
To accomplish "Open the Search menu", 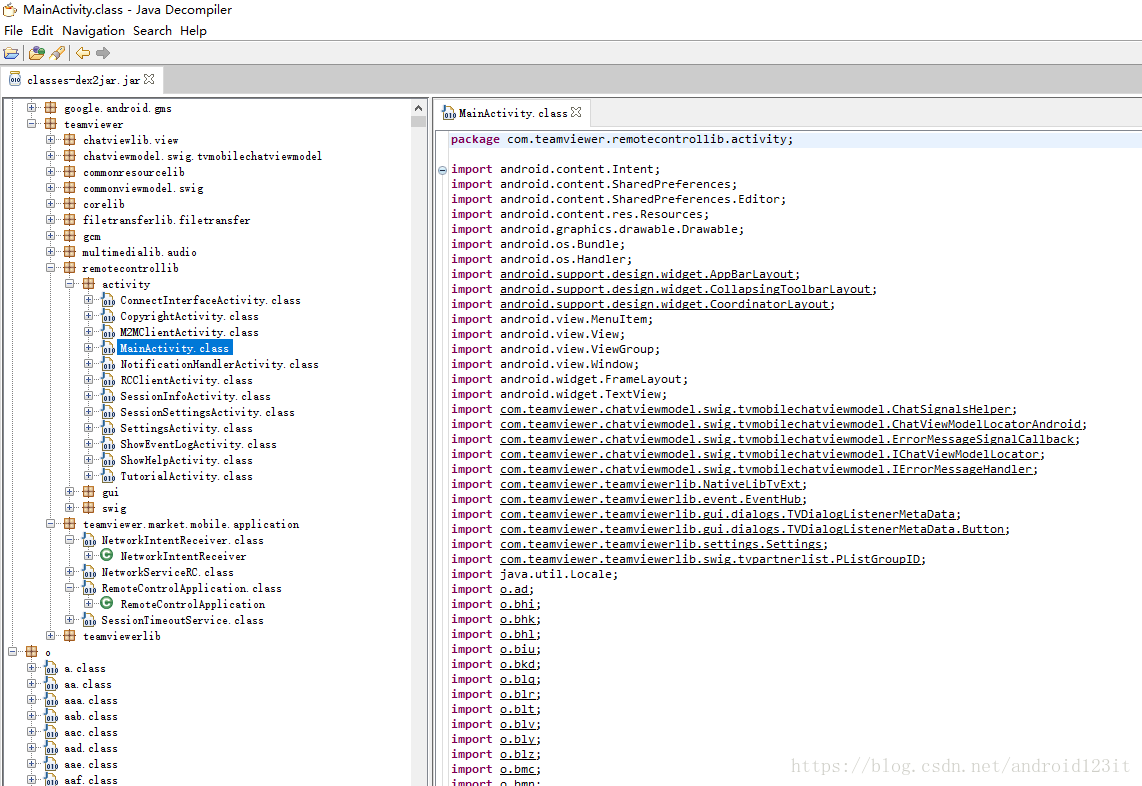I will (152, 31).
